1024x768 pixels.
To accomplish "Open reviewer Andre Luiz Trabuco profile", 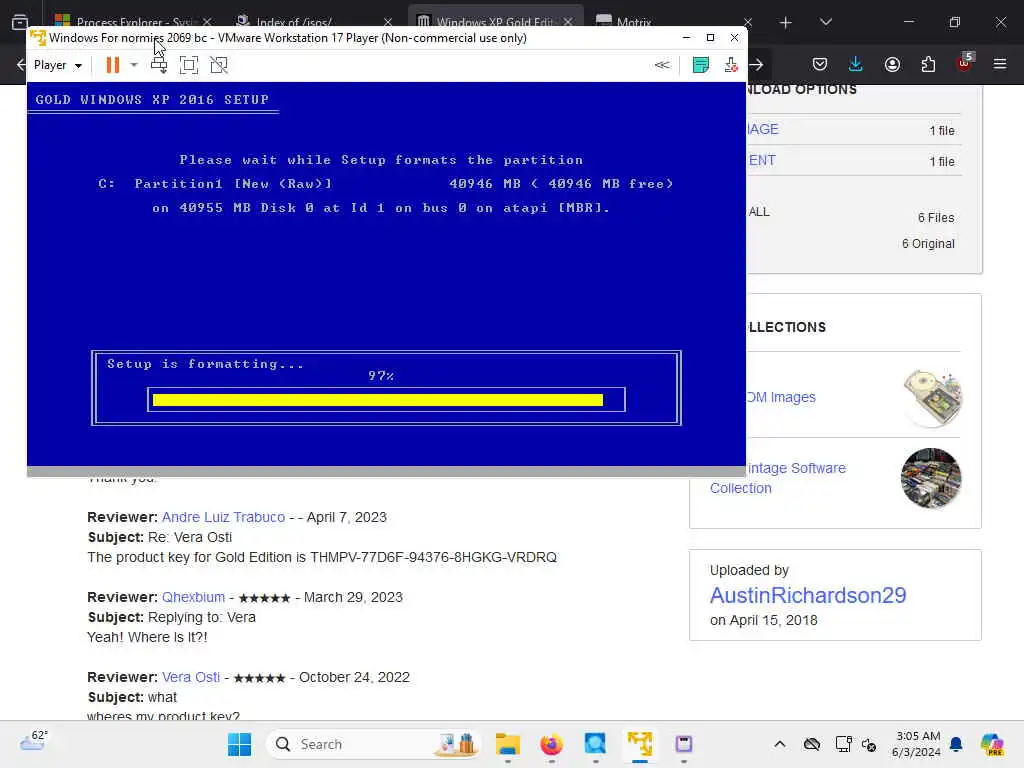I will 223,517.
